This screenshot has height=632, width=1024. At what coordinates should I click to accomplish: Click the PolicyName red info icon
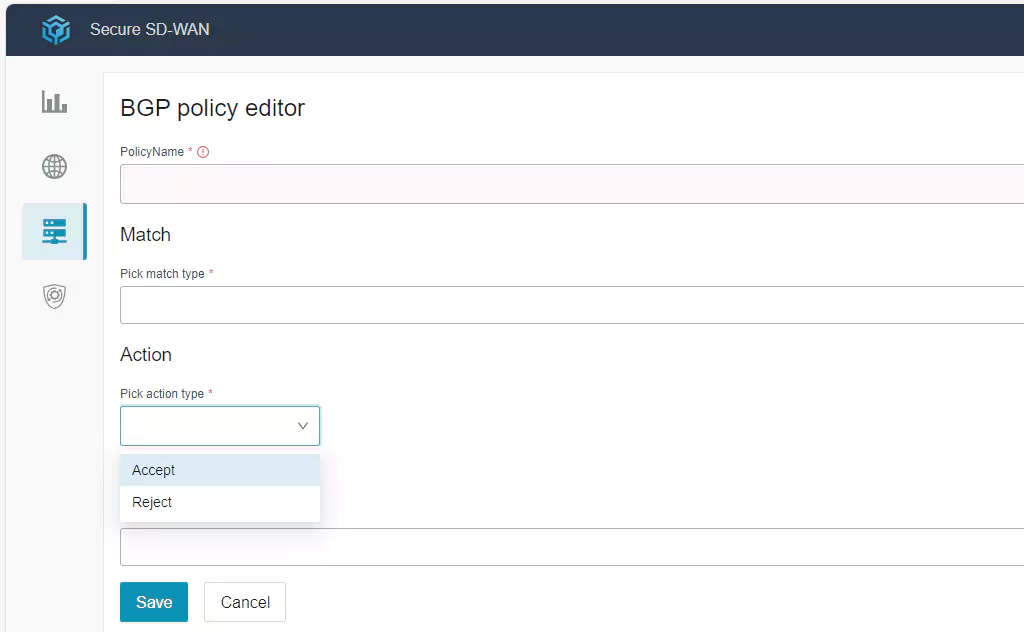[203, 152]
